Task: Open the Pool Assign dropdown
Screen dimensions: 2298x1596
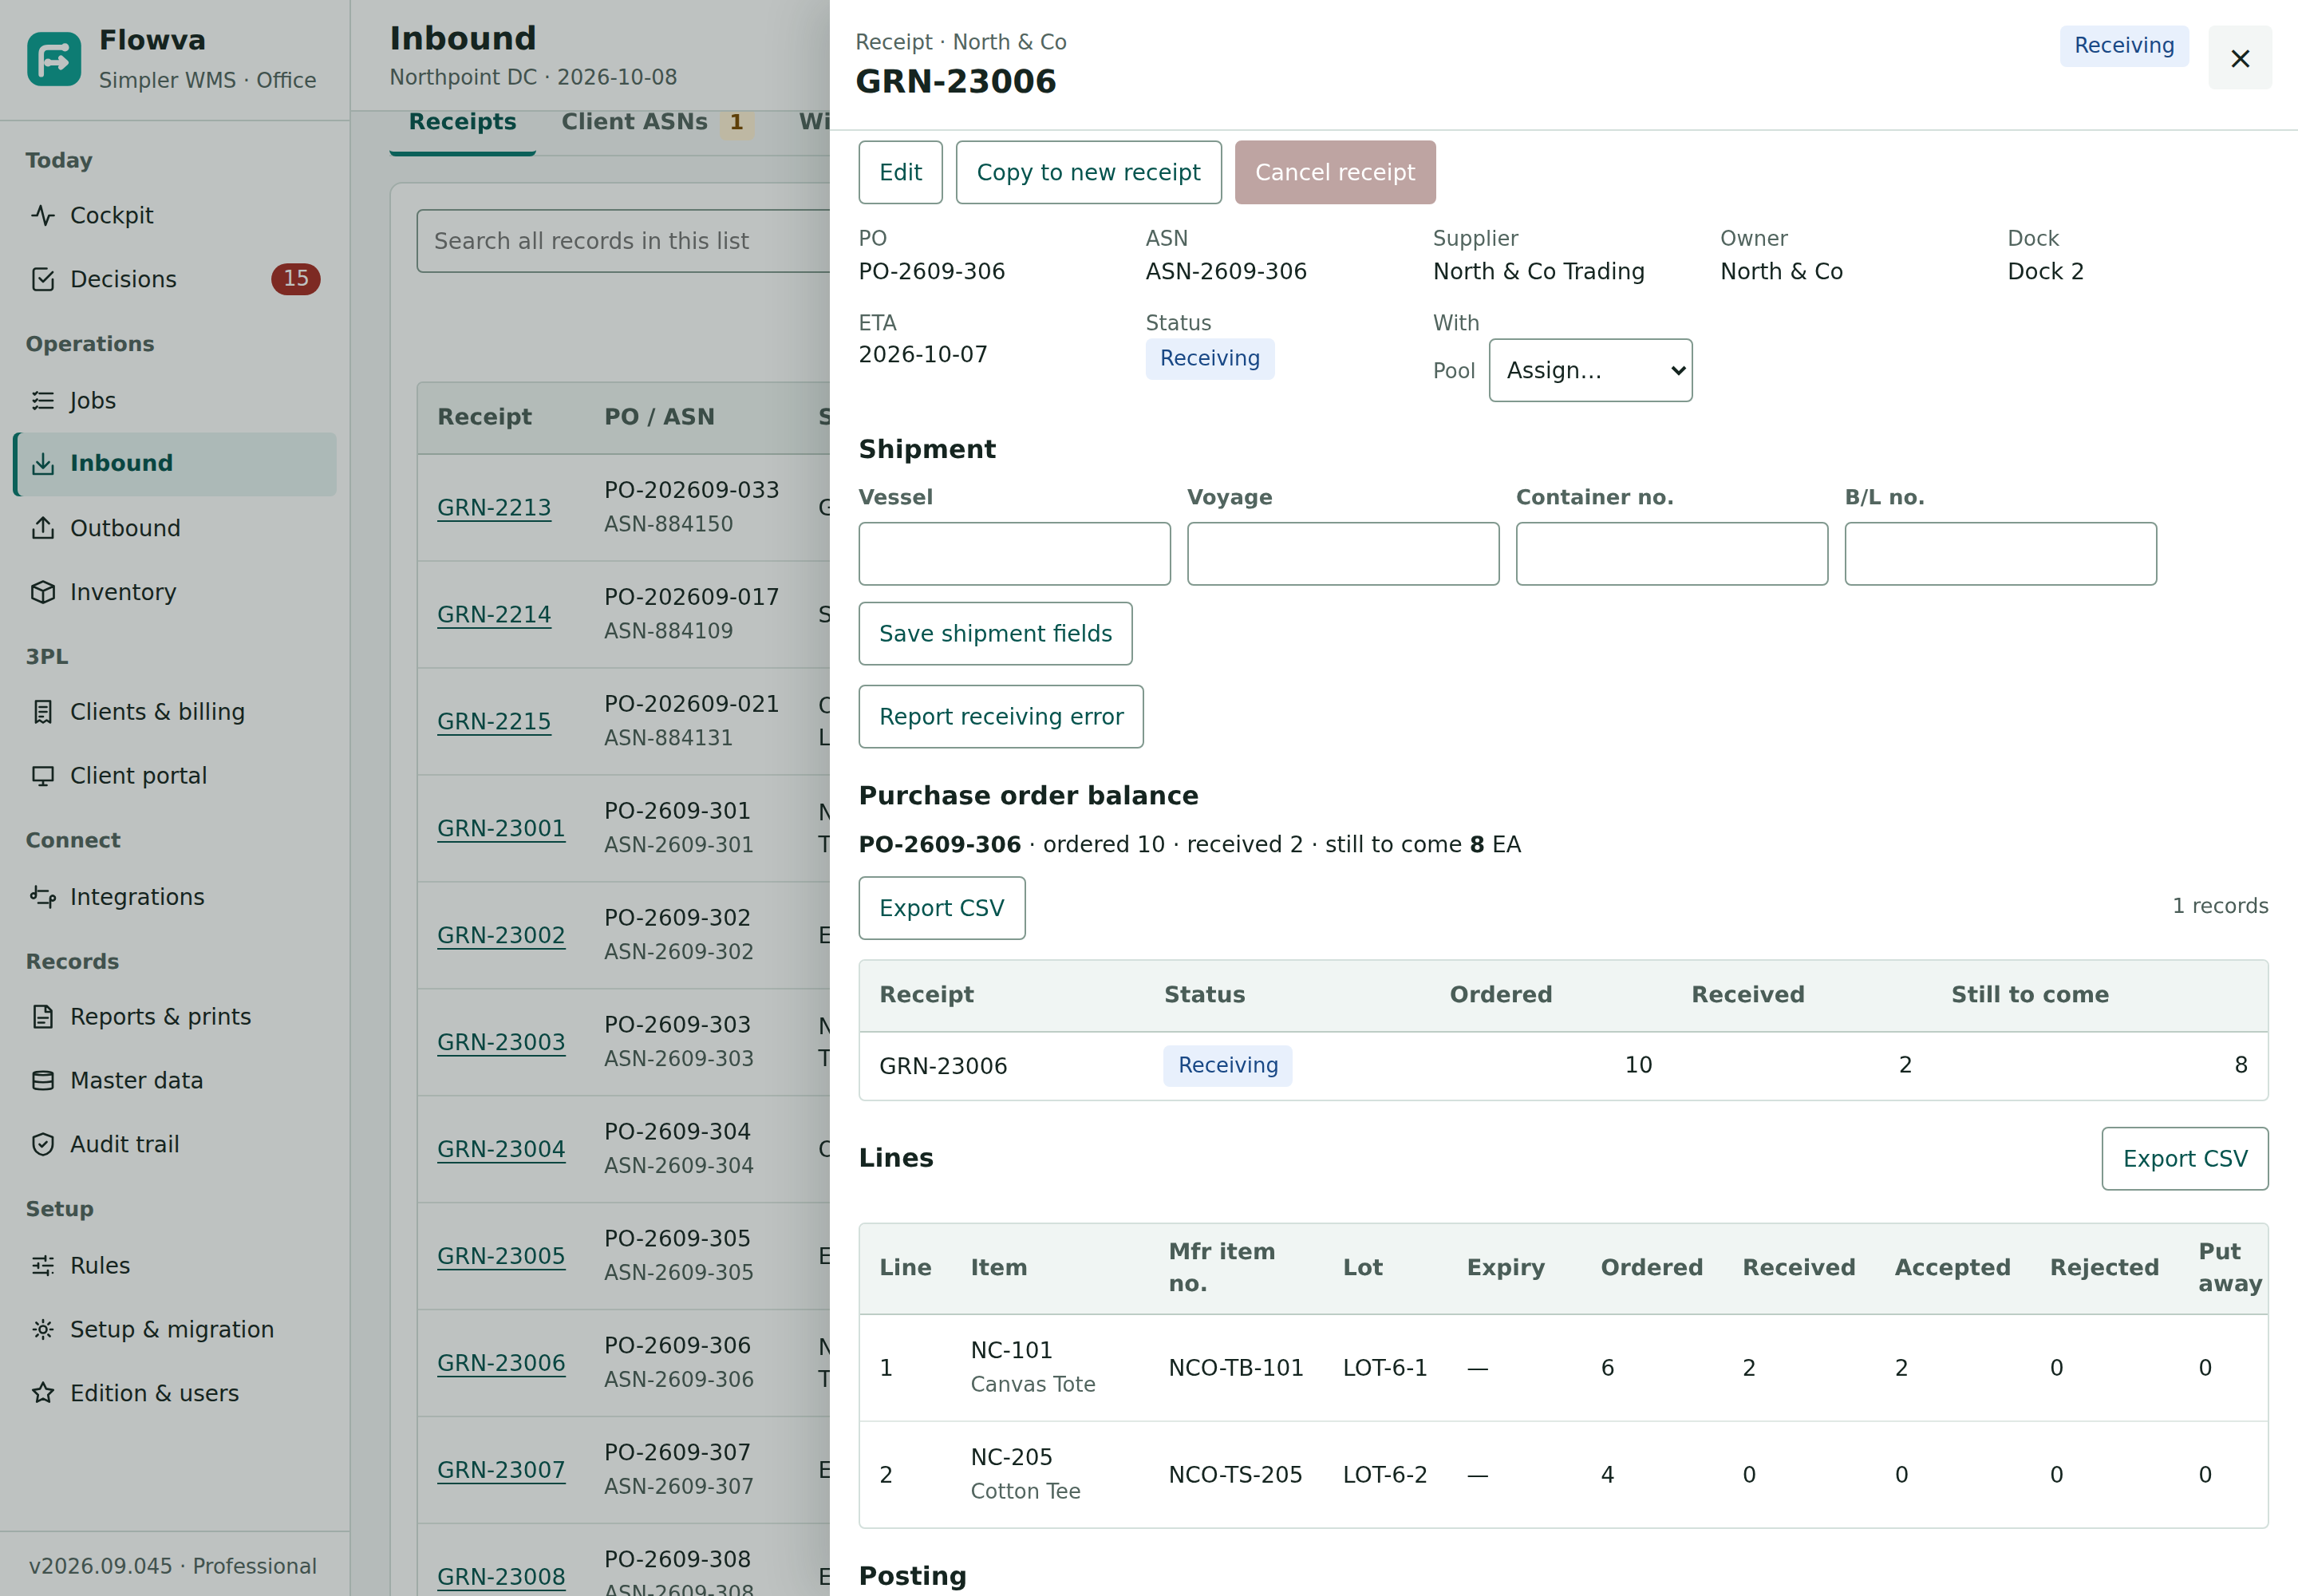Action: [x=1590, y=370]
